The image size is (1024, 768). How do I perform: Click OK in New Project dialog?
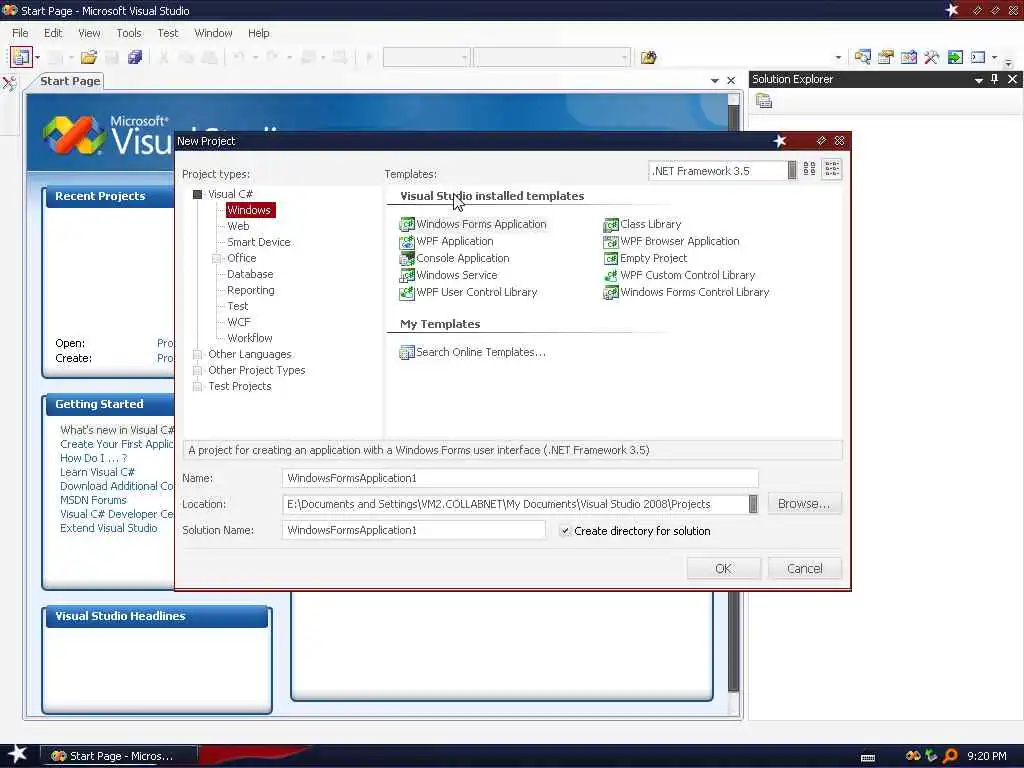pyautogui.click(x=724, y=568)
